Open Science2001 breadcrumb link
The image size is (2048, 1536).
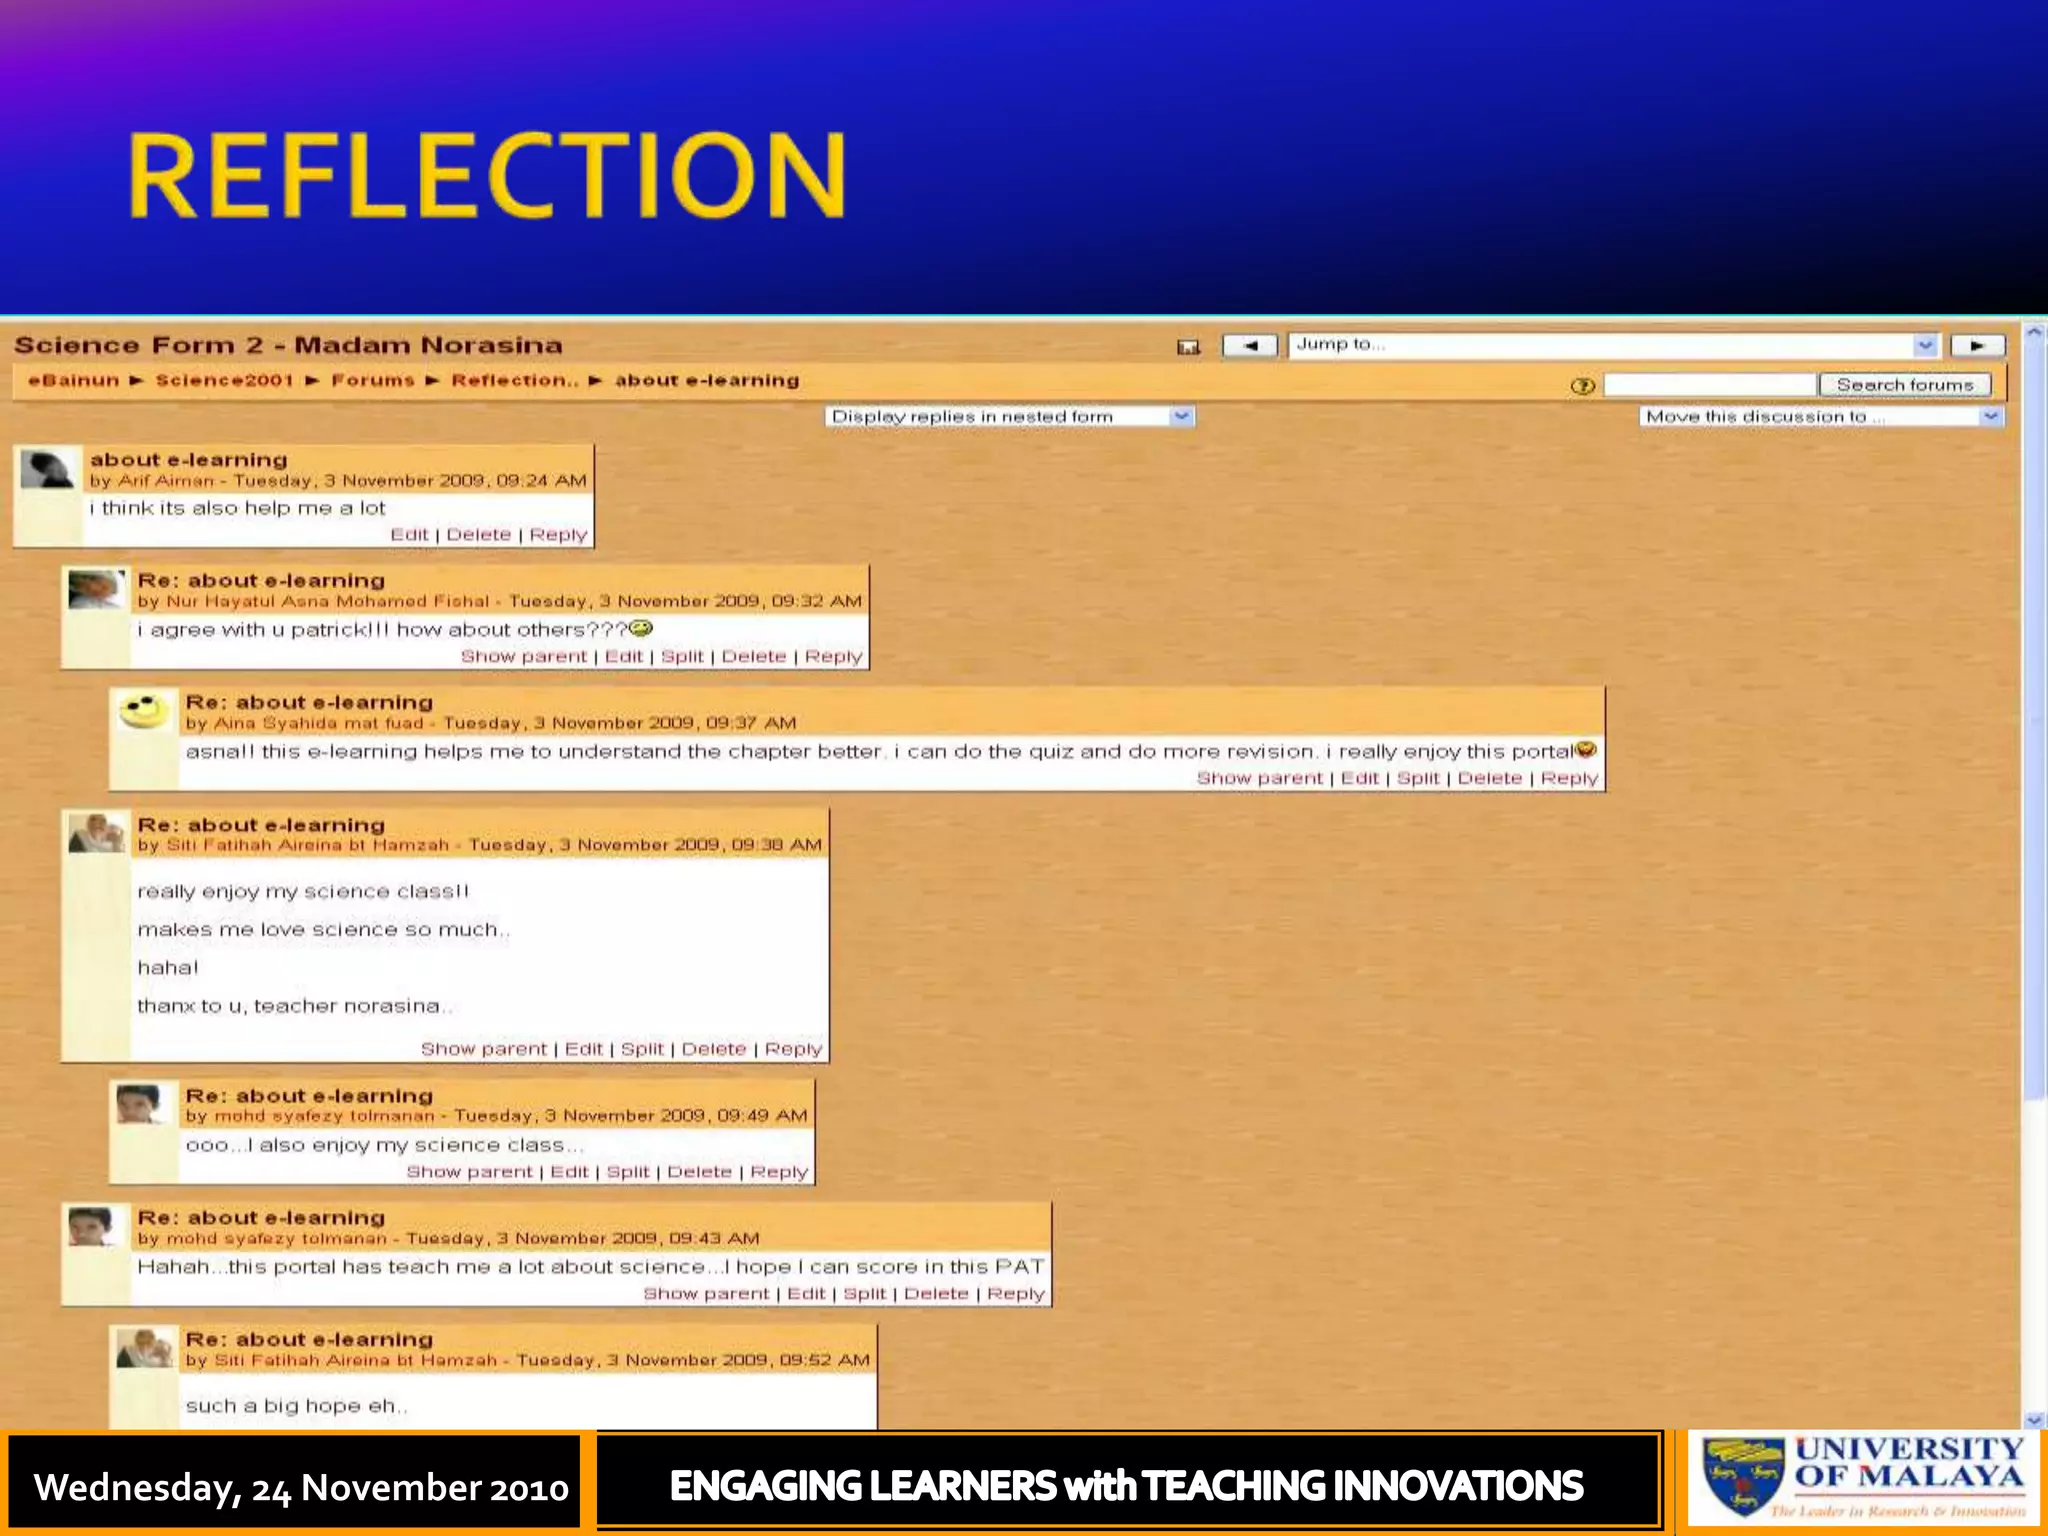tap(225, 381)
